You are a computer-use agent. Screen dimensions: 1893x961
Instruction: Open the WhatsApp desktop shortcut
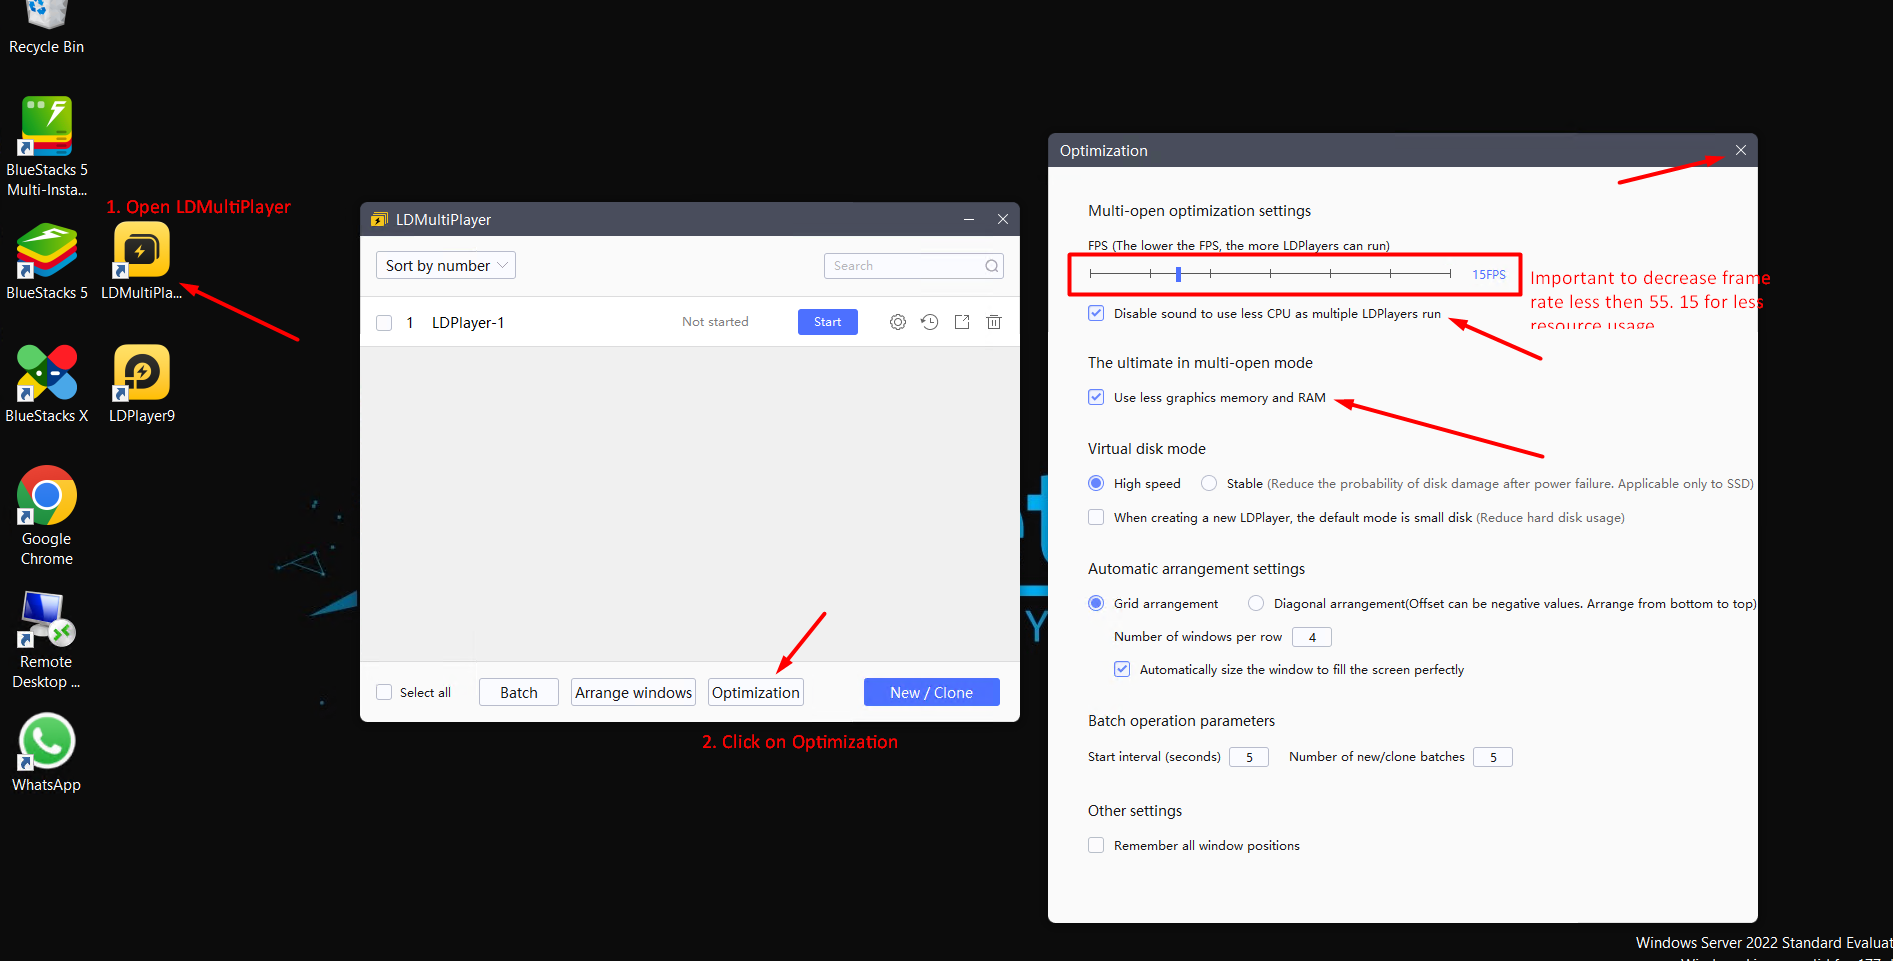pyautogui.click(x=46, y=753)
